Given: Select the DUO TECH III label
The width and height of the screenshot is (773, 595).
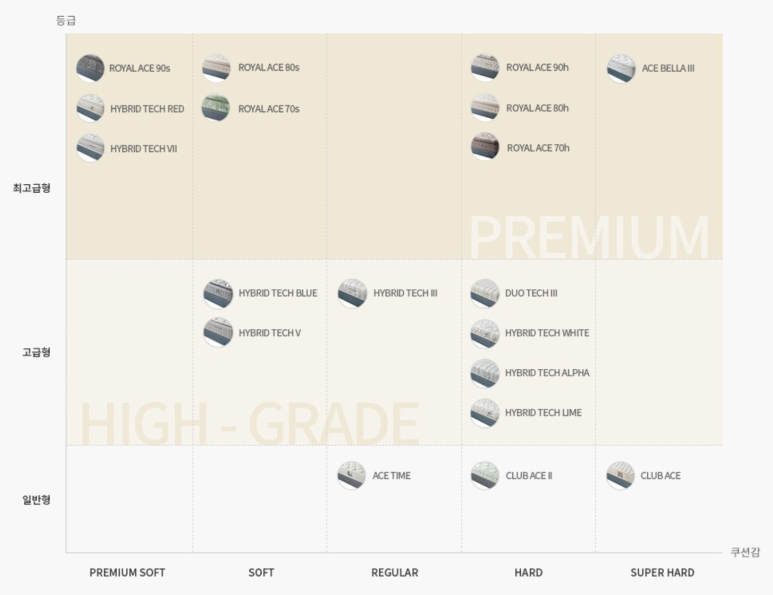Looking at the screenshot, I should [x=531, y=293].
